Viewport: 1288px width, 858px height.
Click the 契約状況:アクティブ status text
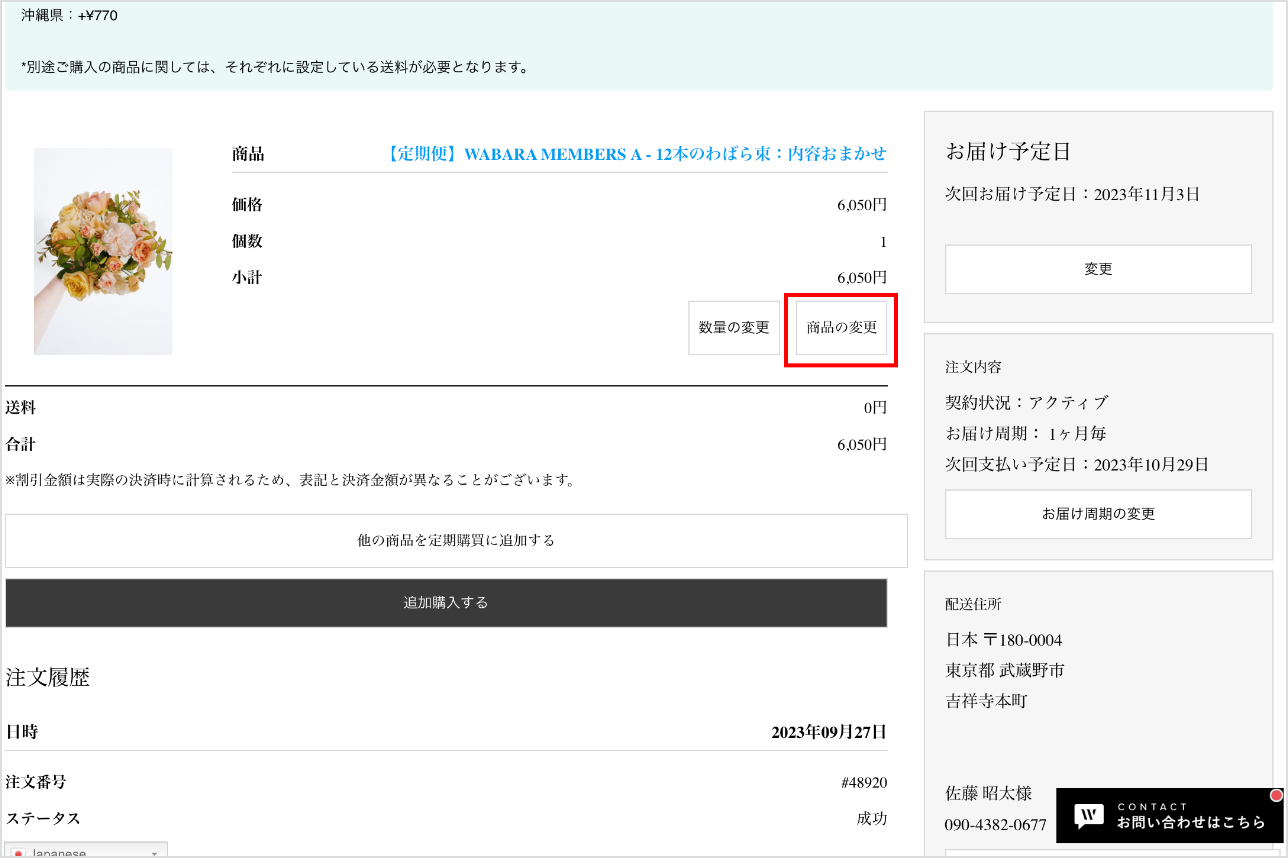(x=1027, y=402)
